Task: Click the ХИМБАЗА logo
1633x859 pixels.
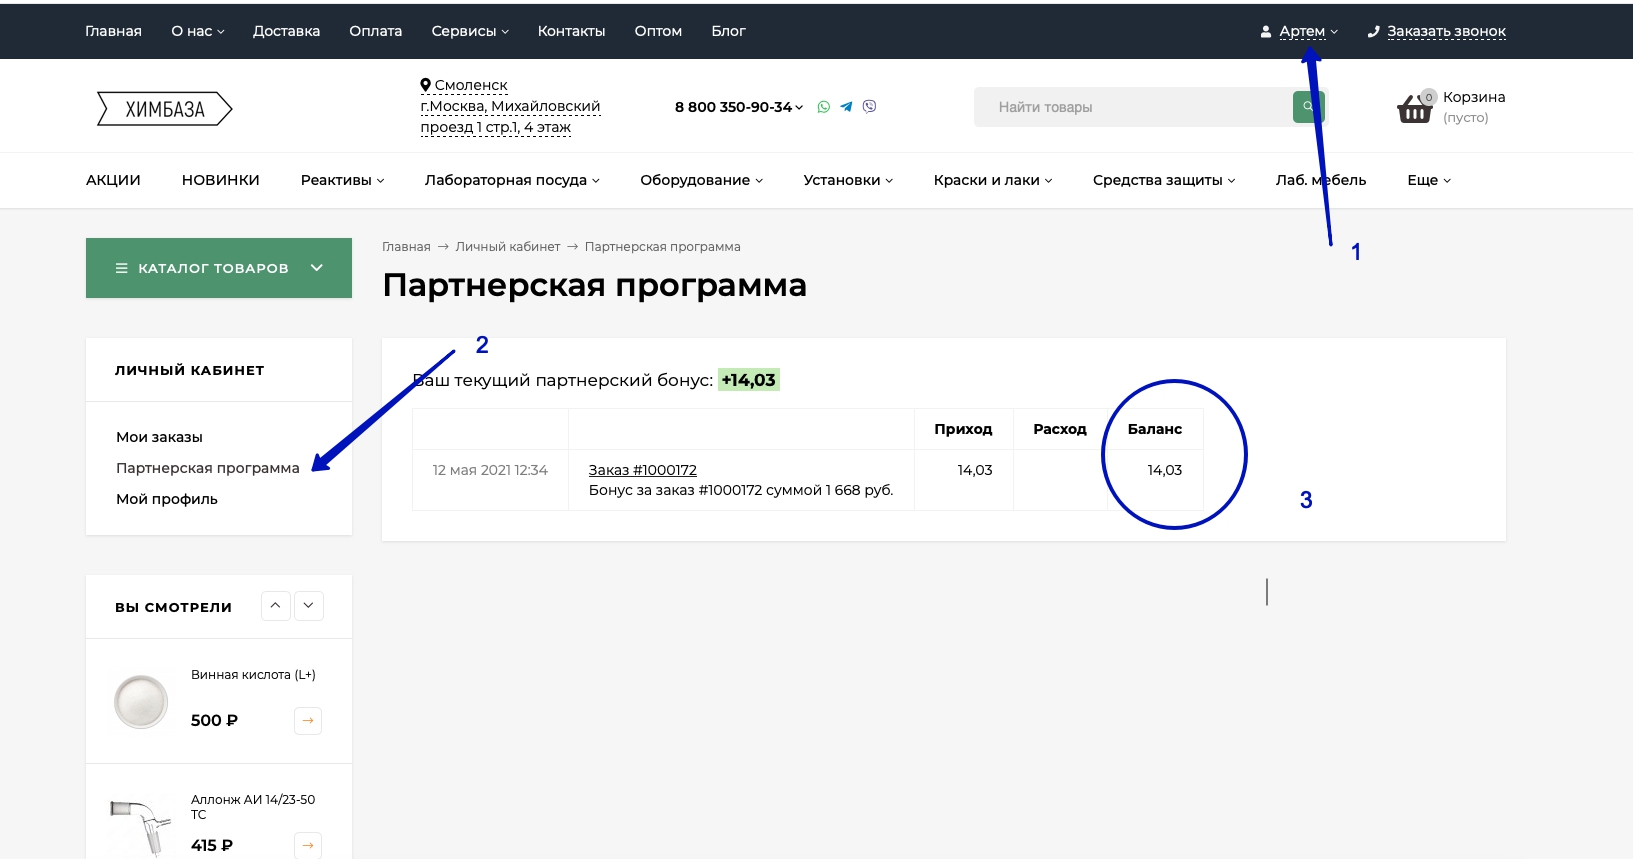Action: click(165, 109)
